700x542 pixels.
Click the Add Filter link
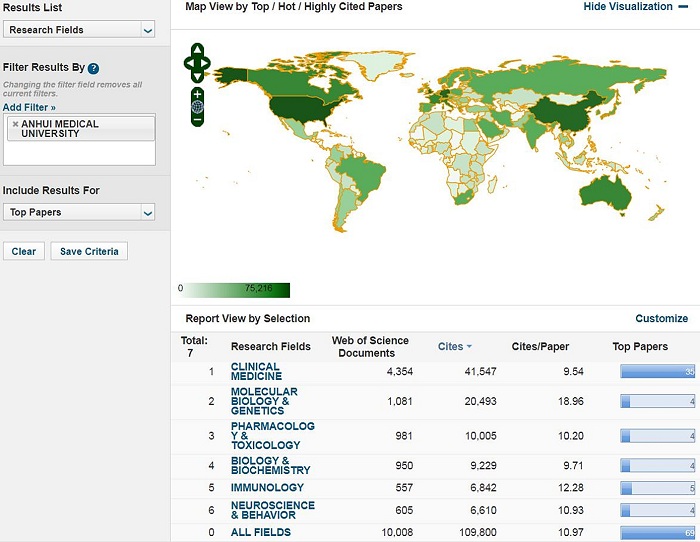tap(29, 107)
